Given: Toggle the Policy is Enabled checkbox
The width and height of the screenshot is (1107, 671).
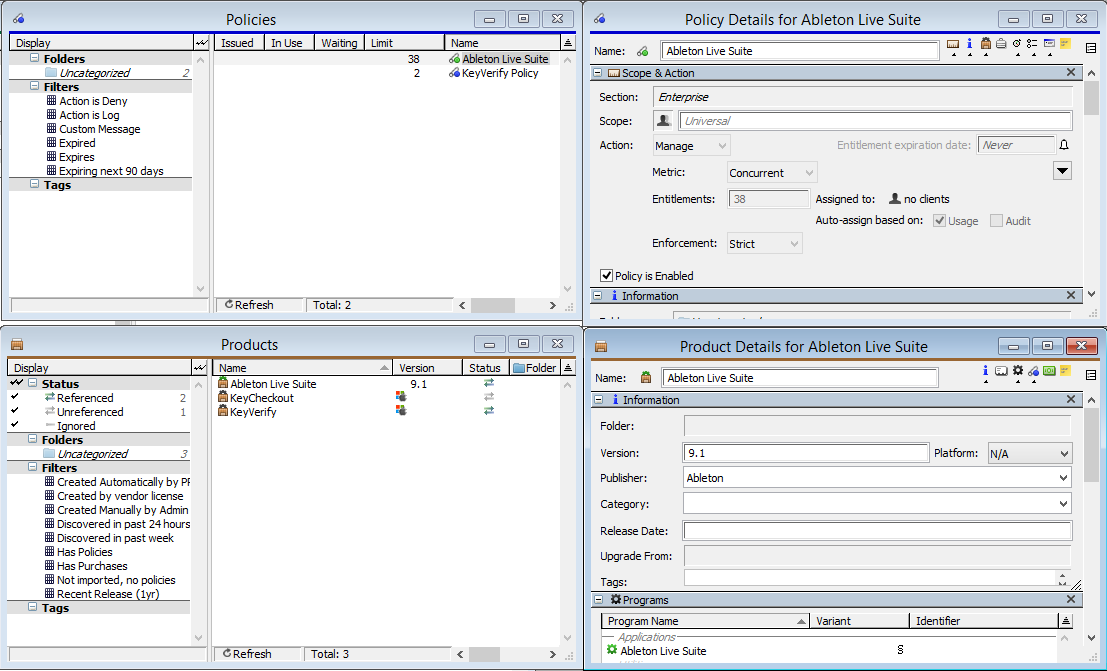Looking at the screenshot, I should (606, 275).
